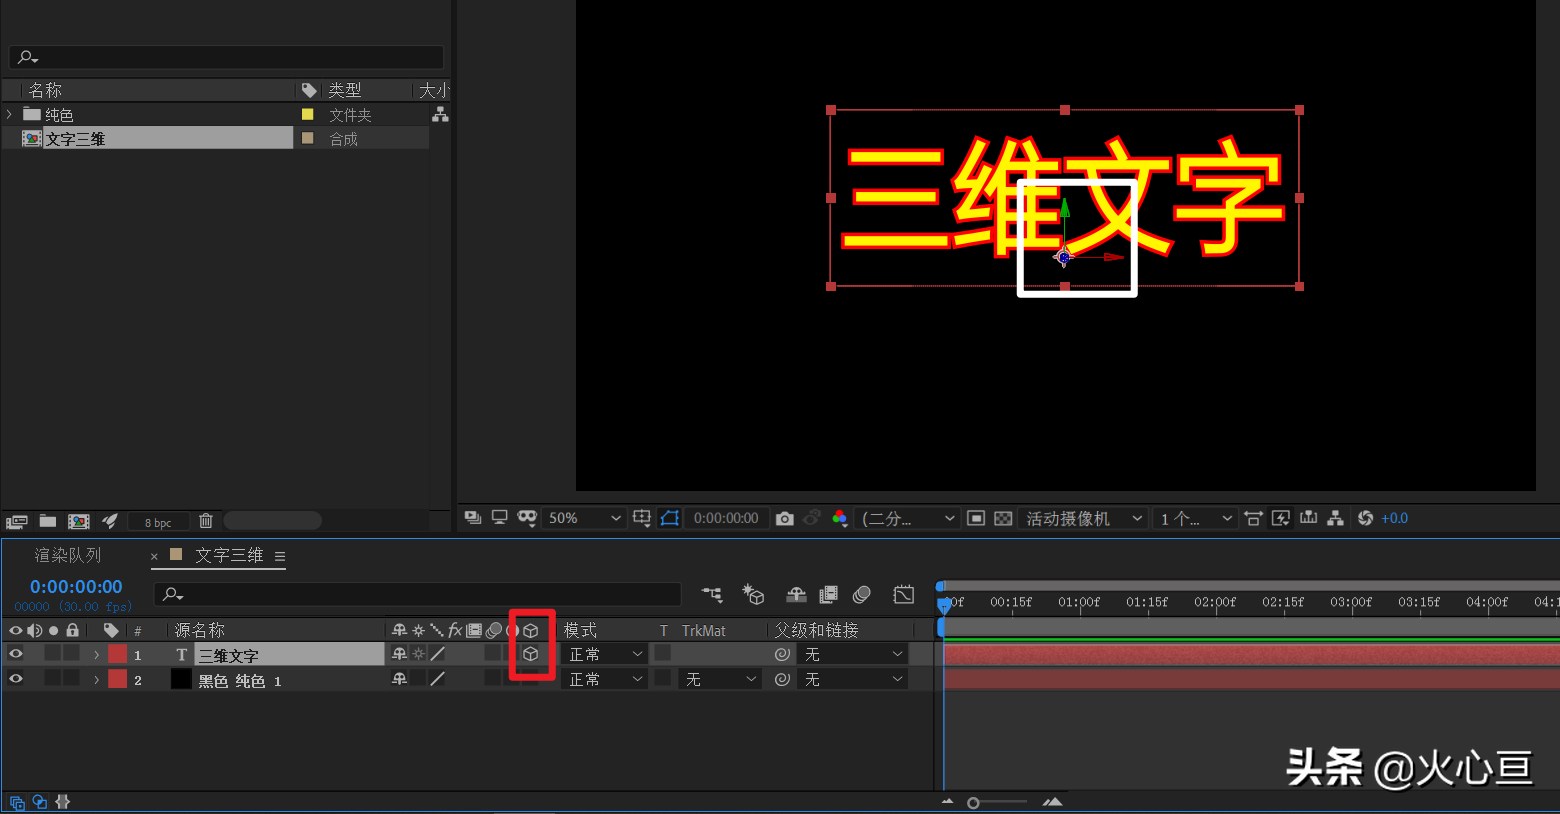Viewport: 1560px width, 814px height.
Task: Click the +0.0 exposure value
Action: point(1394,518)
